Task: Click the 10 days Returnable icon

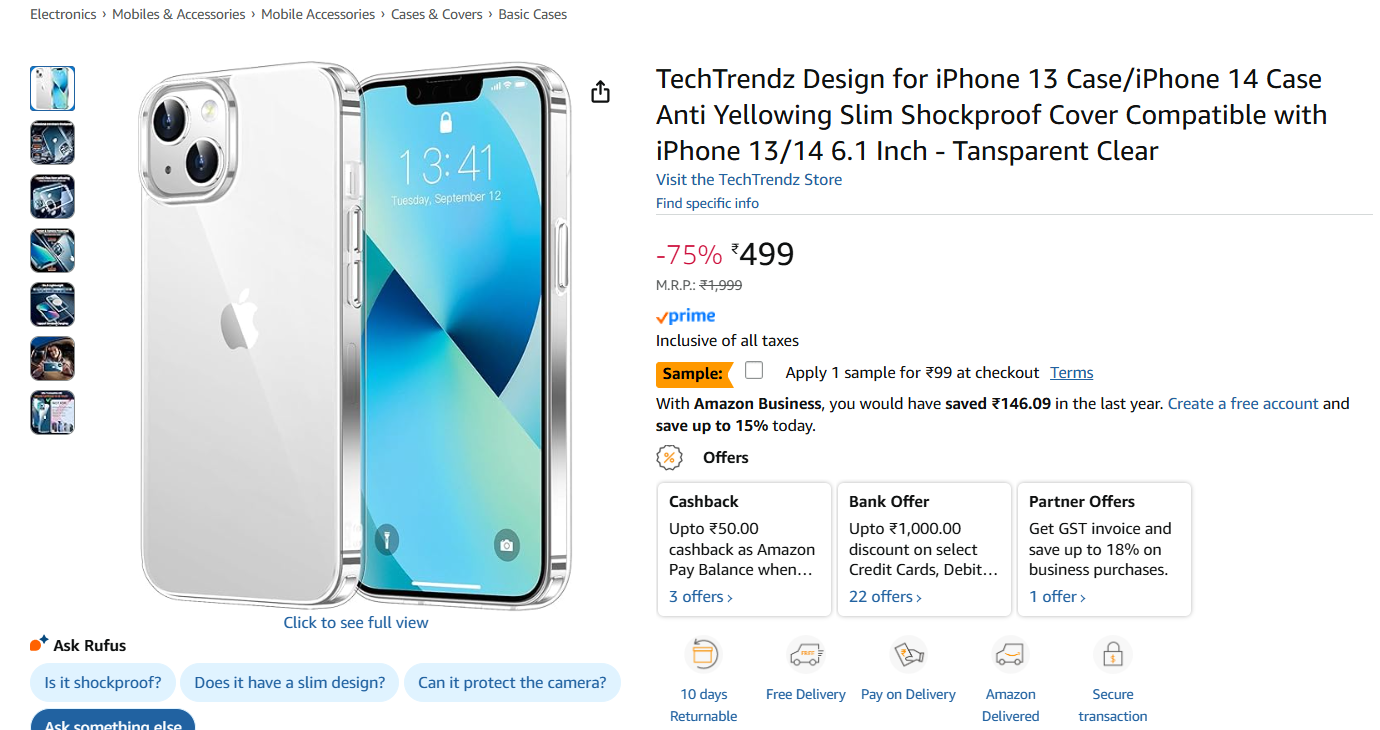Action: [703, 655]
